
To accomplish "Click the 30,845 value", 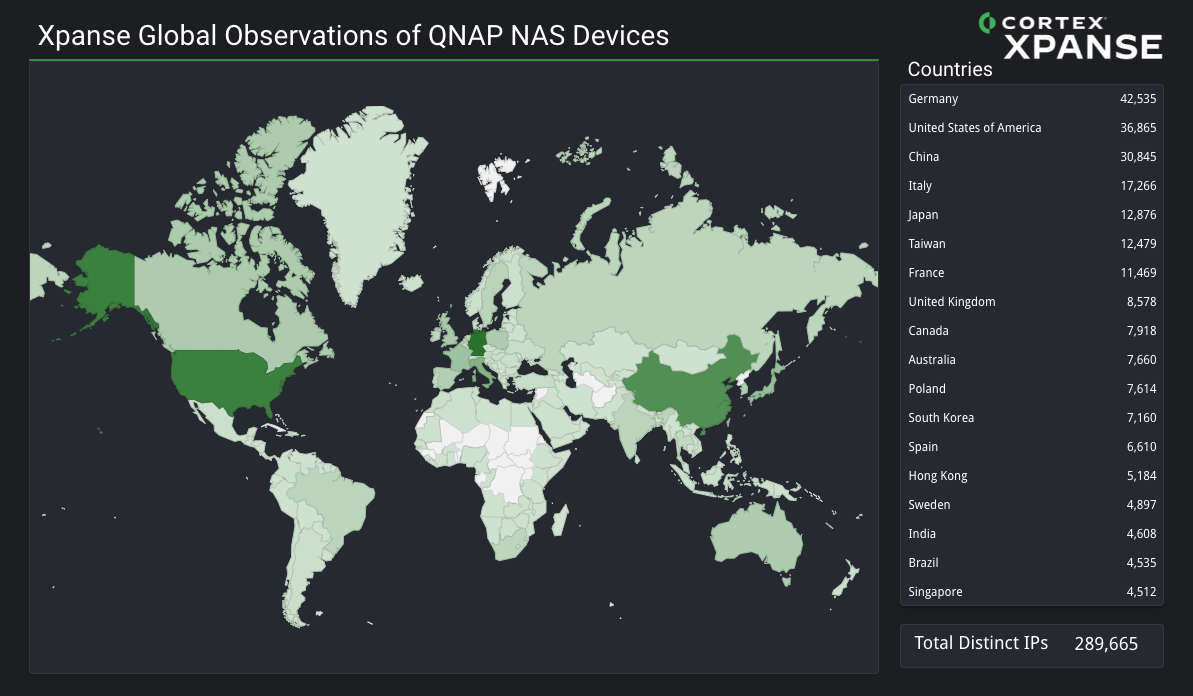I will click(x=1137, y=157).
